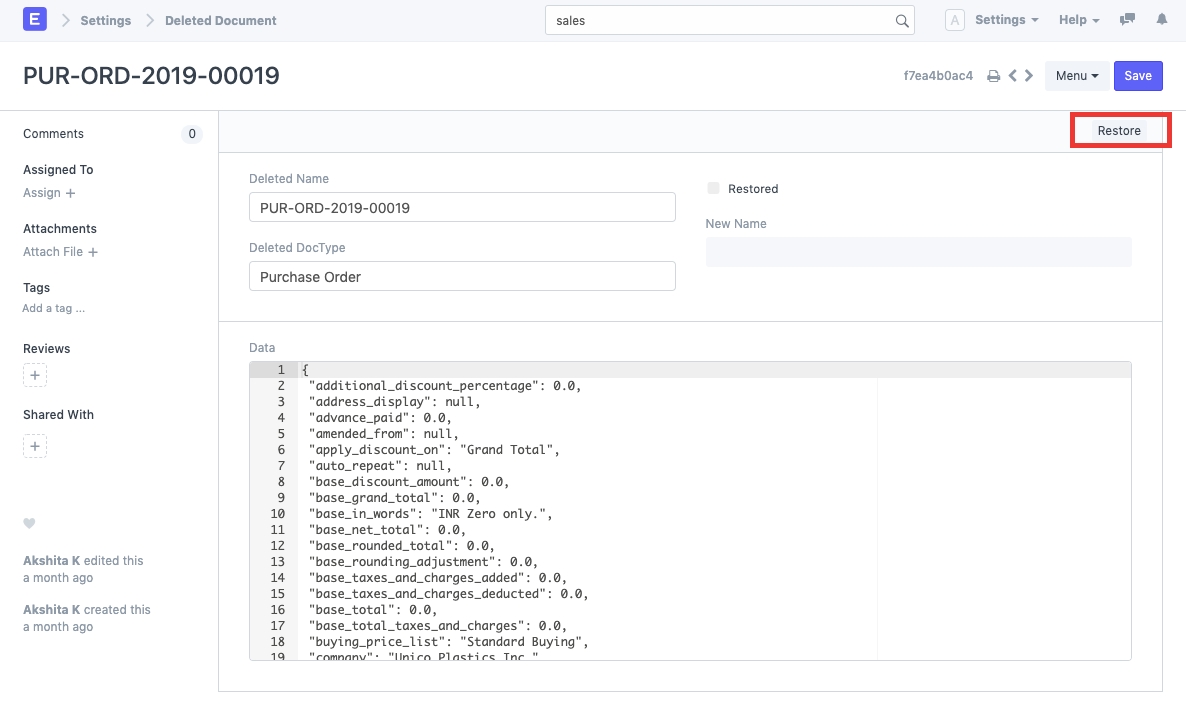Navigate to Settings breadcrumb
This screenshot has height=707, width=1186.
(106, 20)
